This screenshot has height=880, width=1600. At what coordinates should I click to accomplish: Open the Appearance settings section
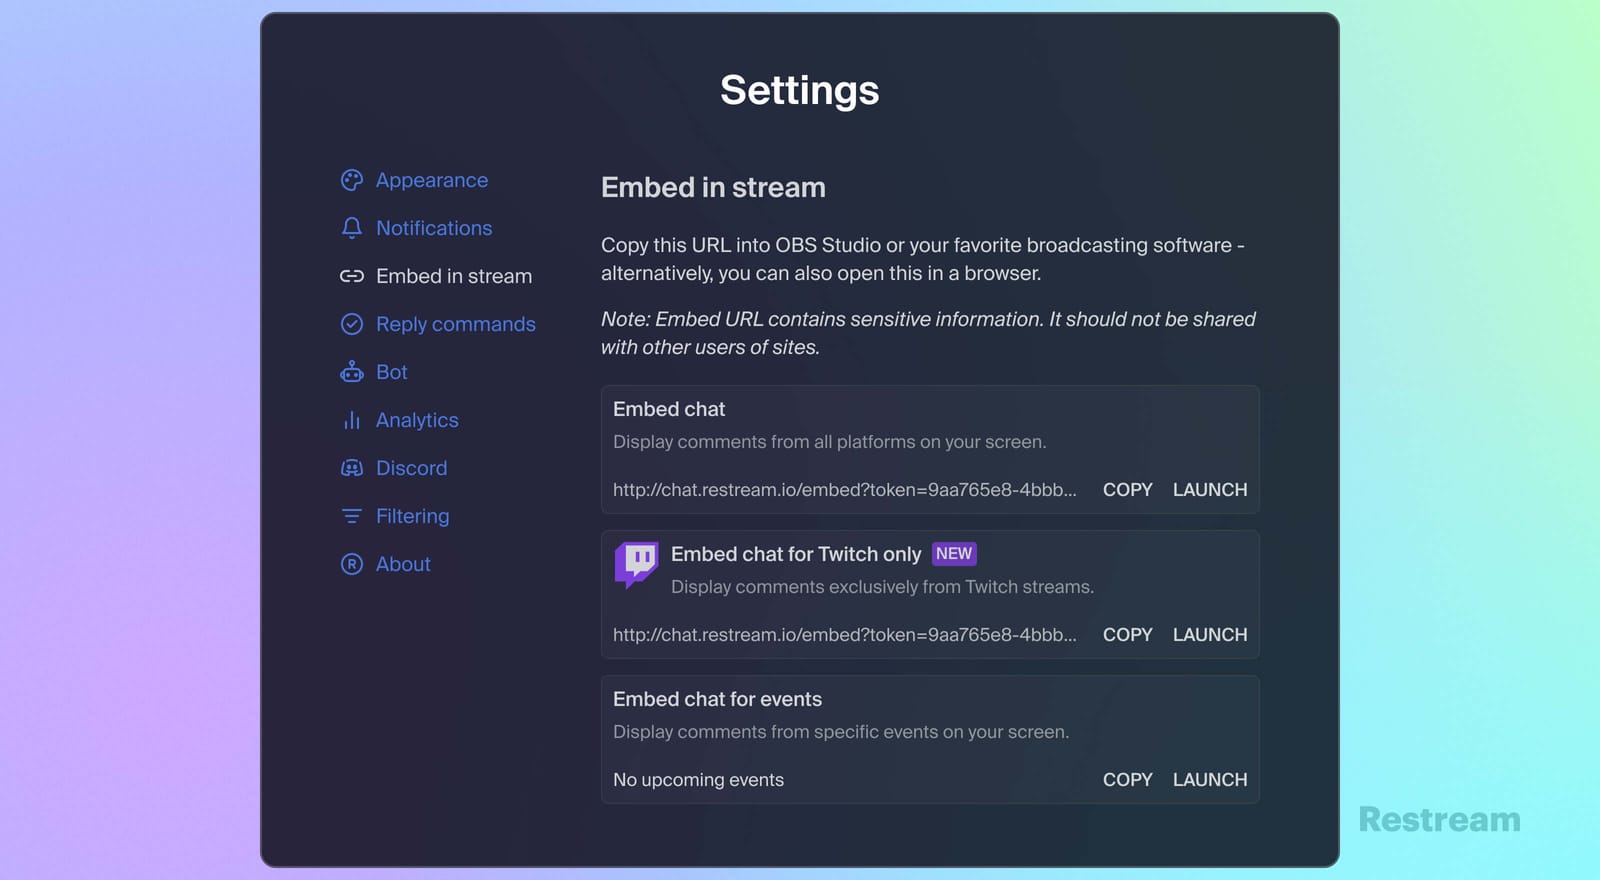coord(432,180)
